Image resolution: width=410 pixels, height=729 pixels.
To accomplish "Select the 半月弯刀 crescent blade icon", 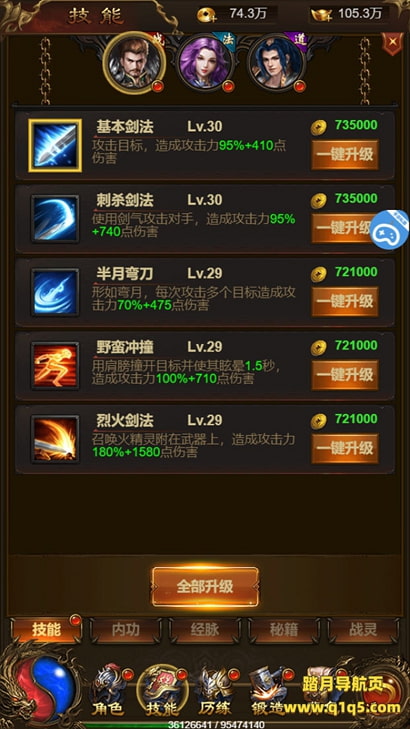I will 55,292.
